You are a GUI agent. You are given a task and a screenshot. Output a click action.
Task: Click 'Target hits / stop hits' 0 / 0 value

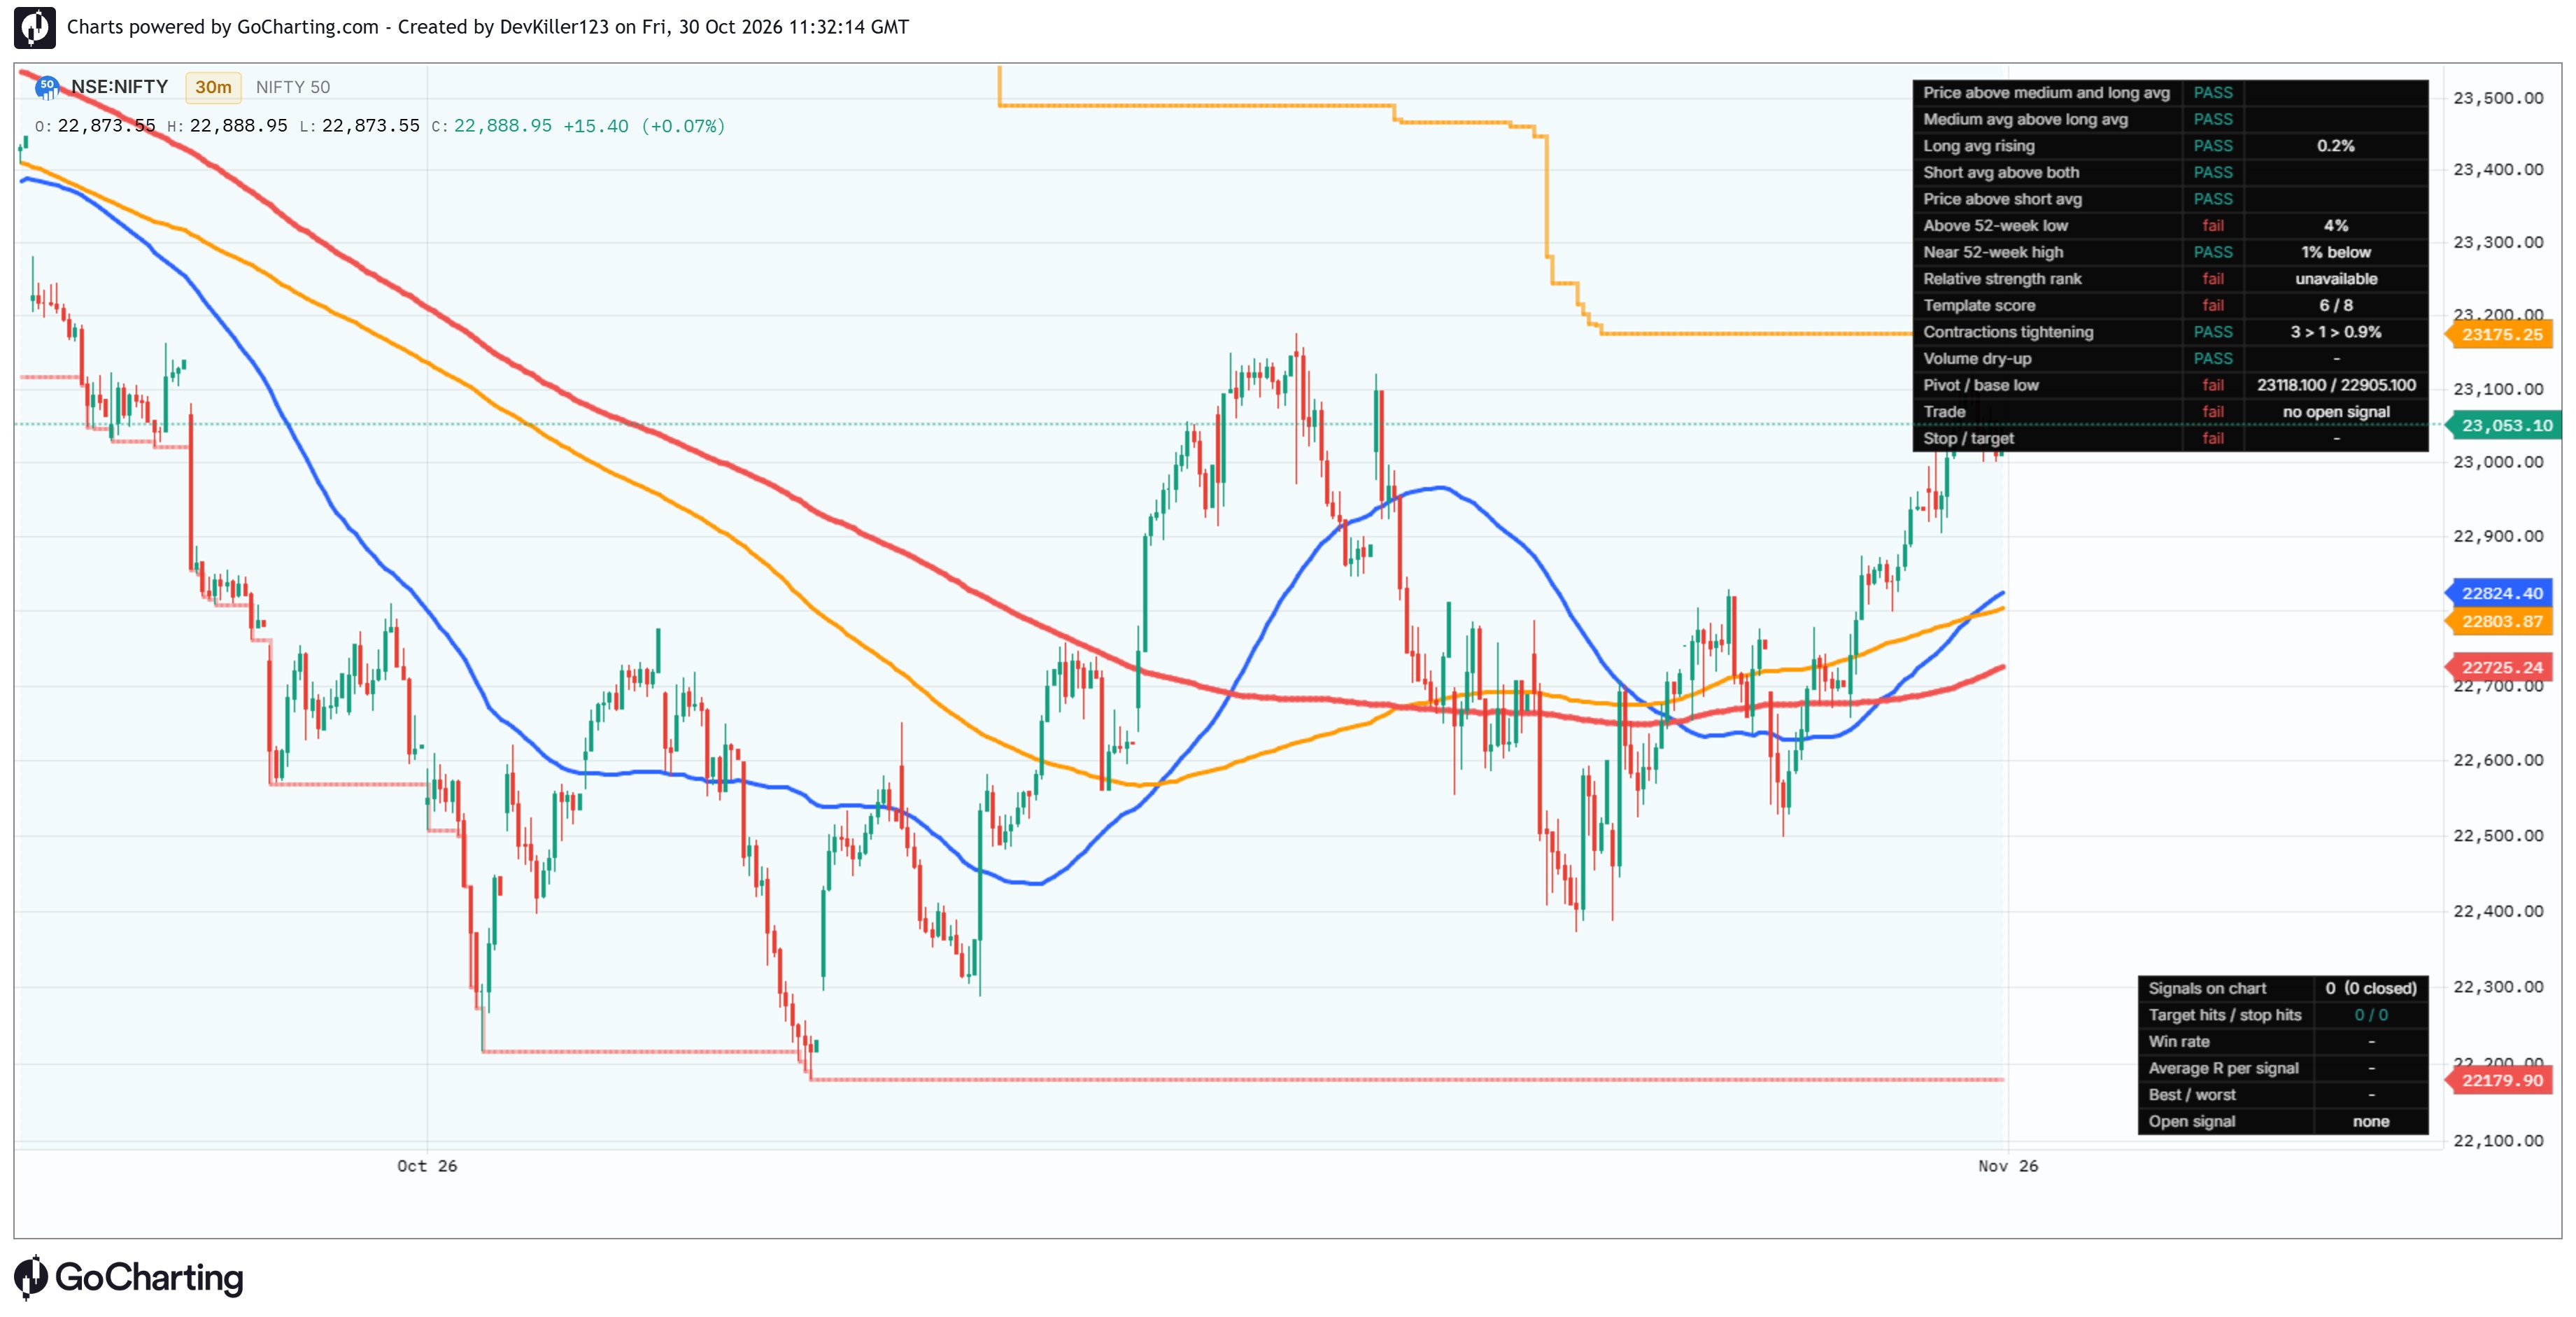2370,1015
